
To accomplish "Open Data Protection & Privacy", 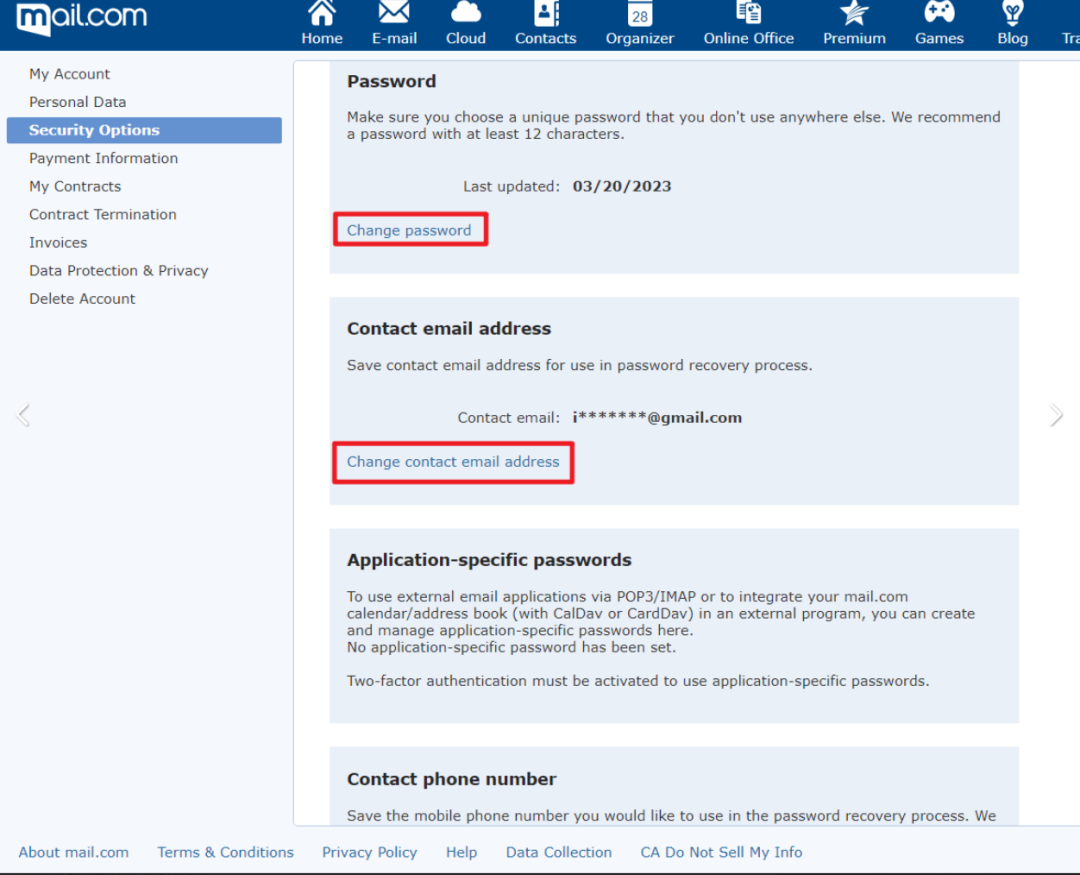I will (118, 271).
